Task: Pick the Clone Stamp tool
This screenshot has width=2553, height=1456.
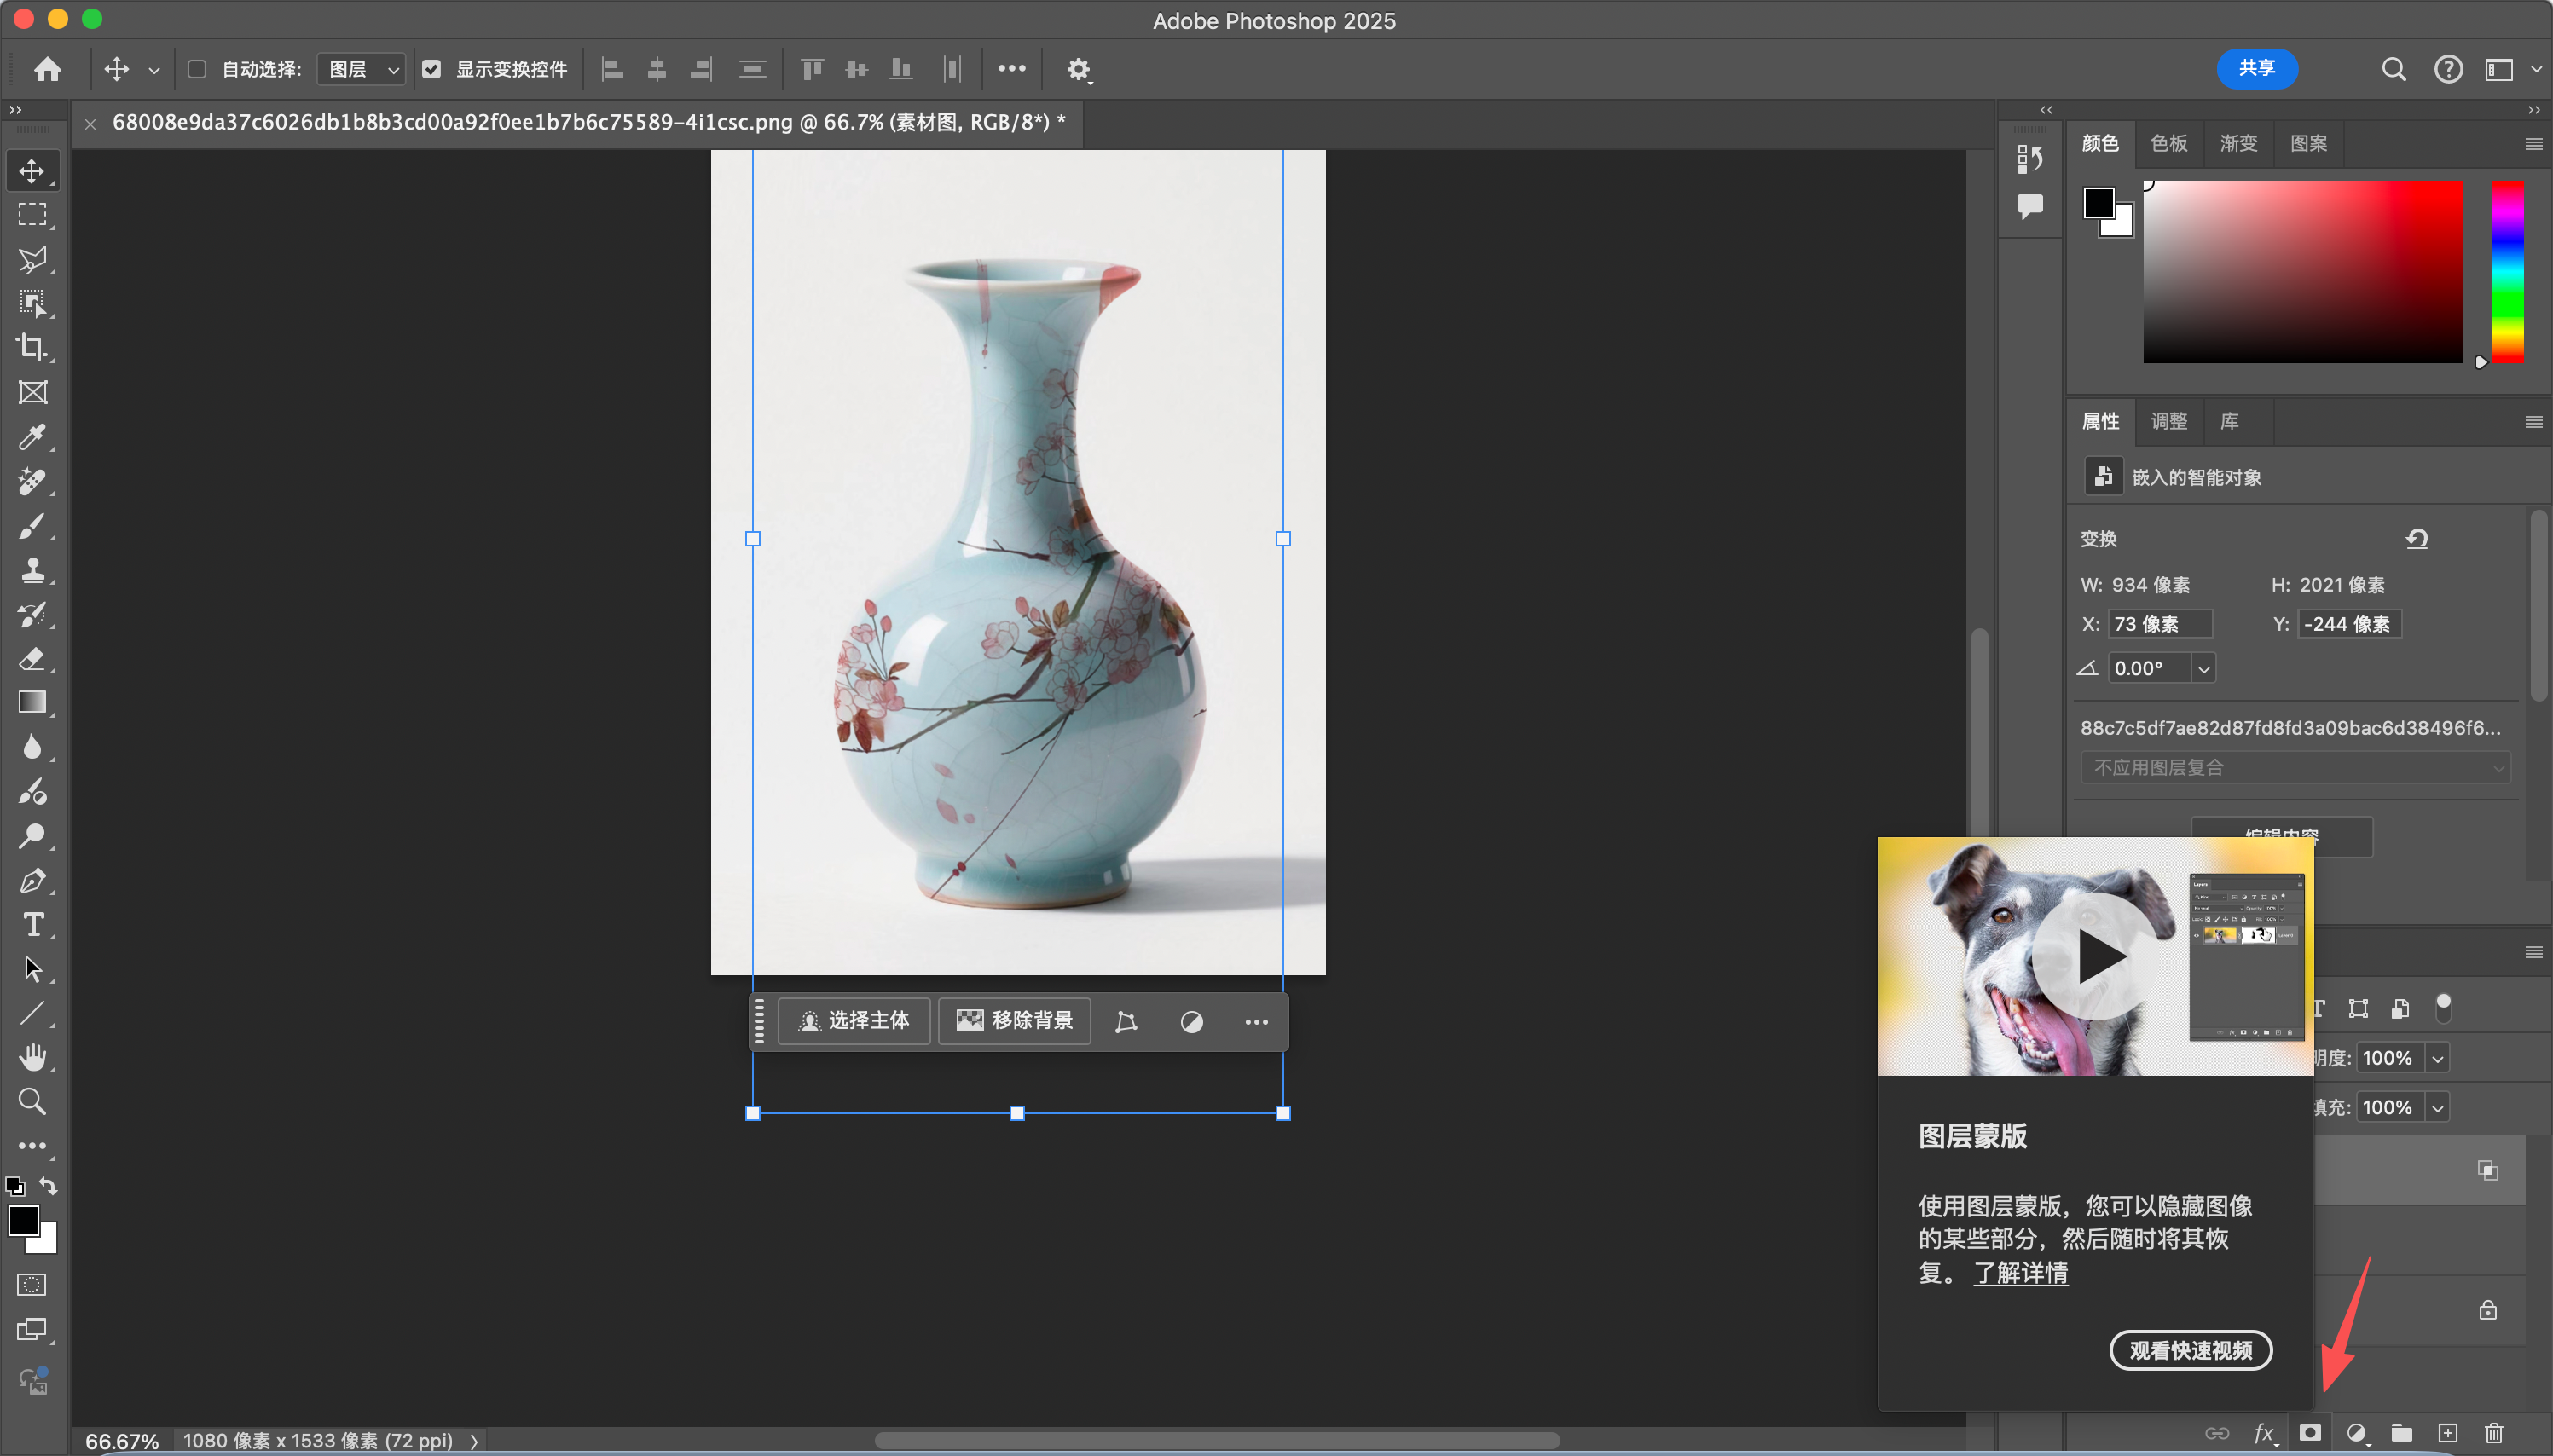Action: 32,570
